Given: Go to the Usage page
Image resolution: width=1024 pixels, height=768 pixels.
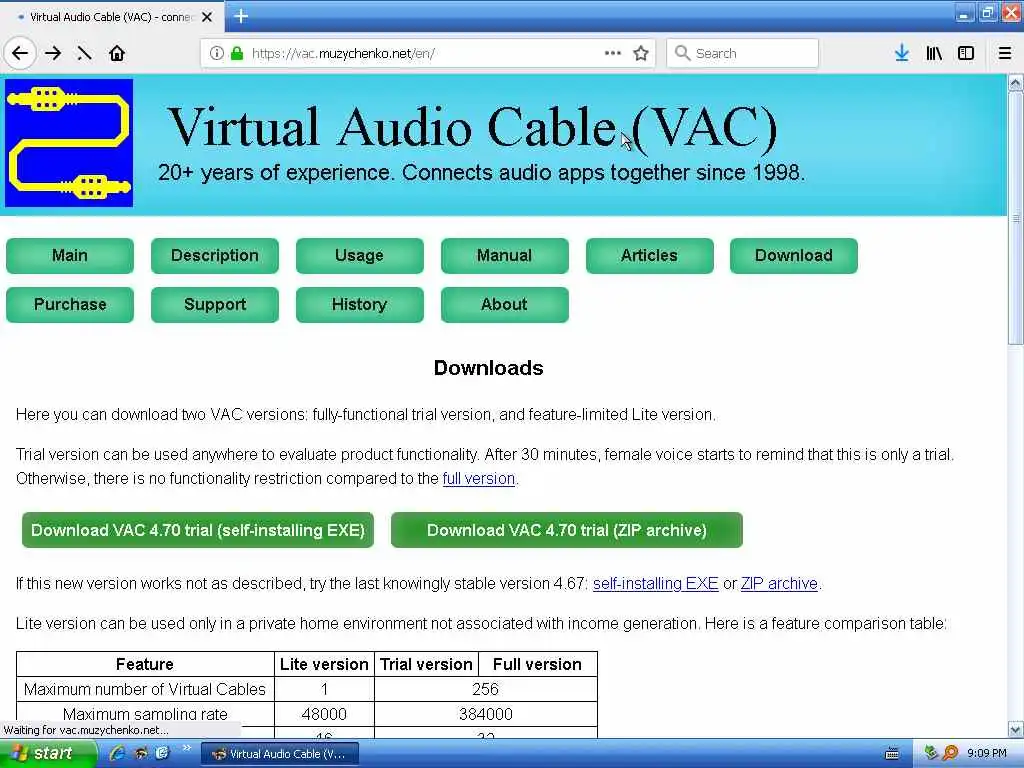Looking at the screenshot, I should point(359,255).
